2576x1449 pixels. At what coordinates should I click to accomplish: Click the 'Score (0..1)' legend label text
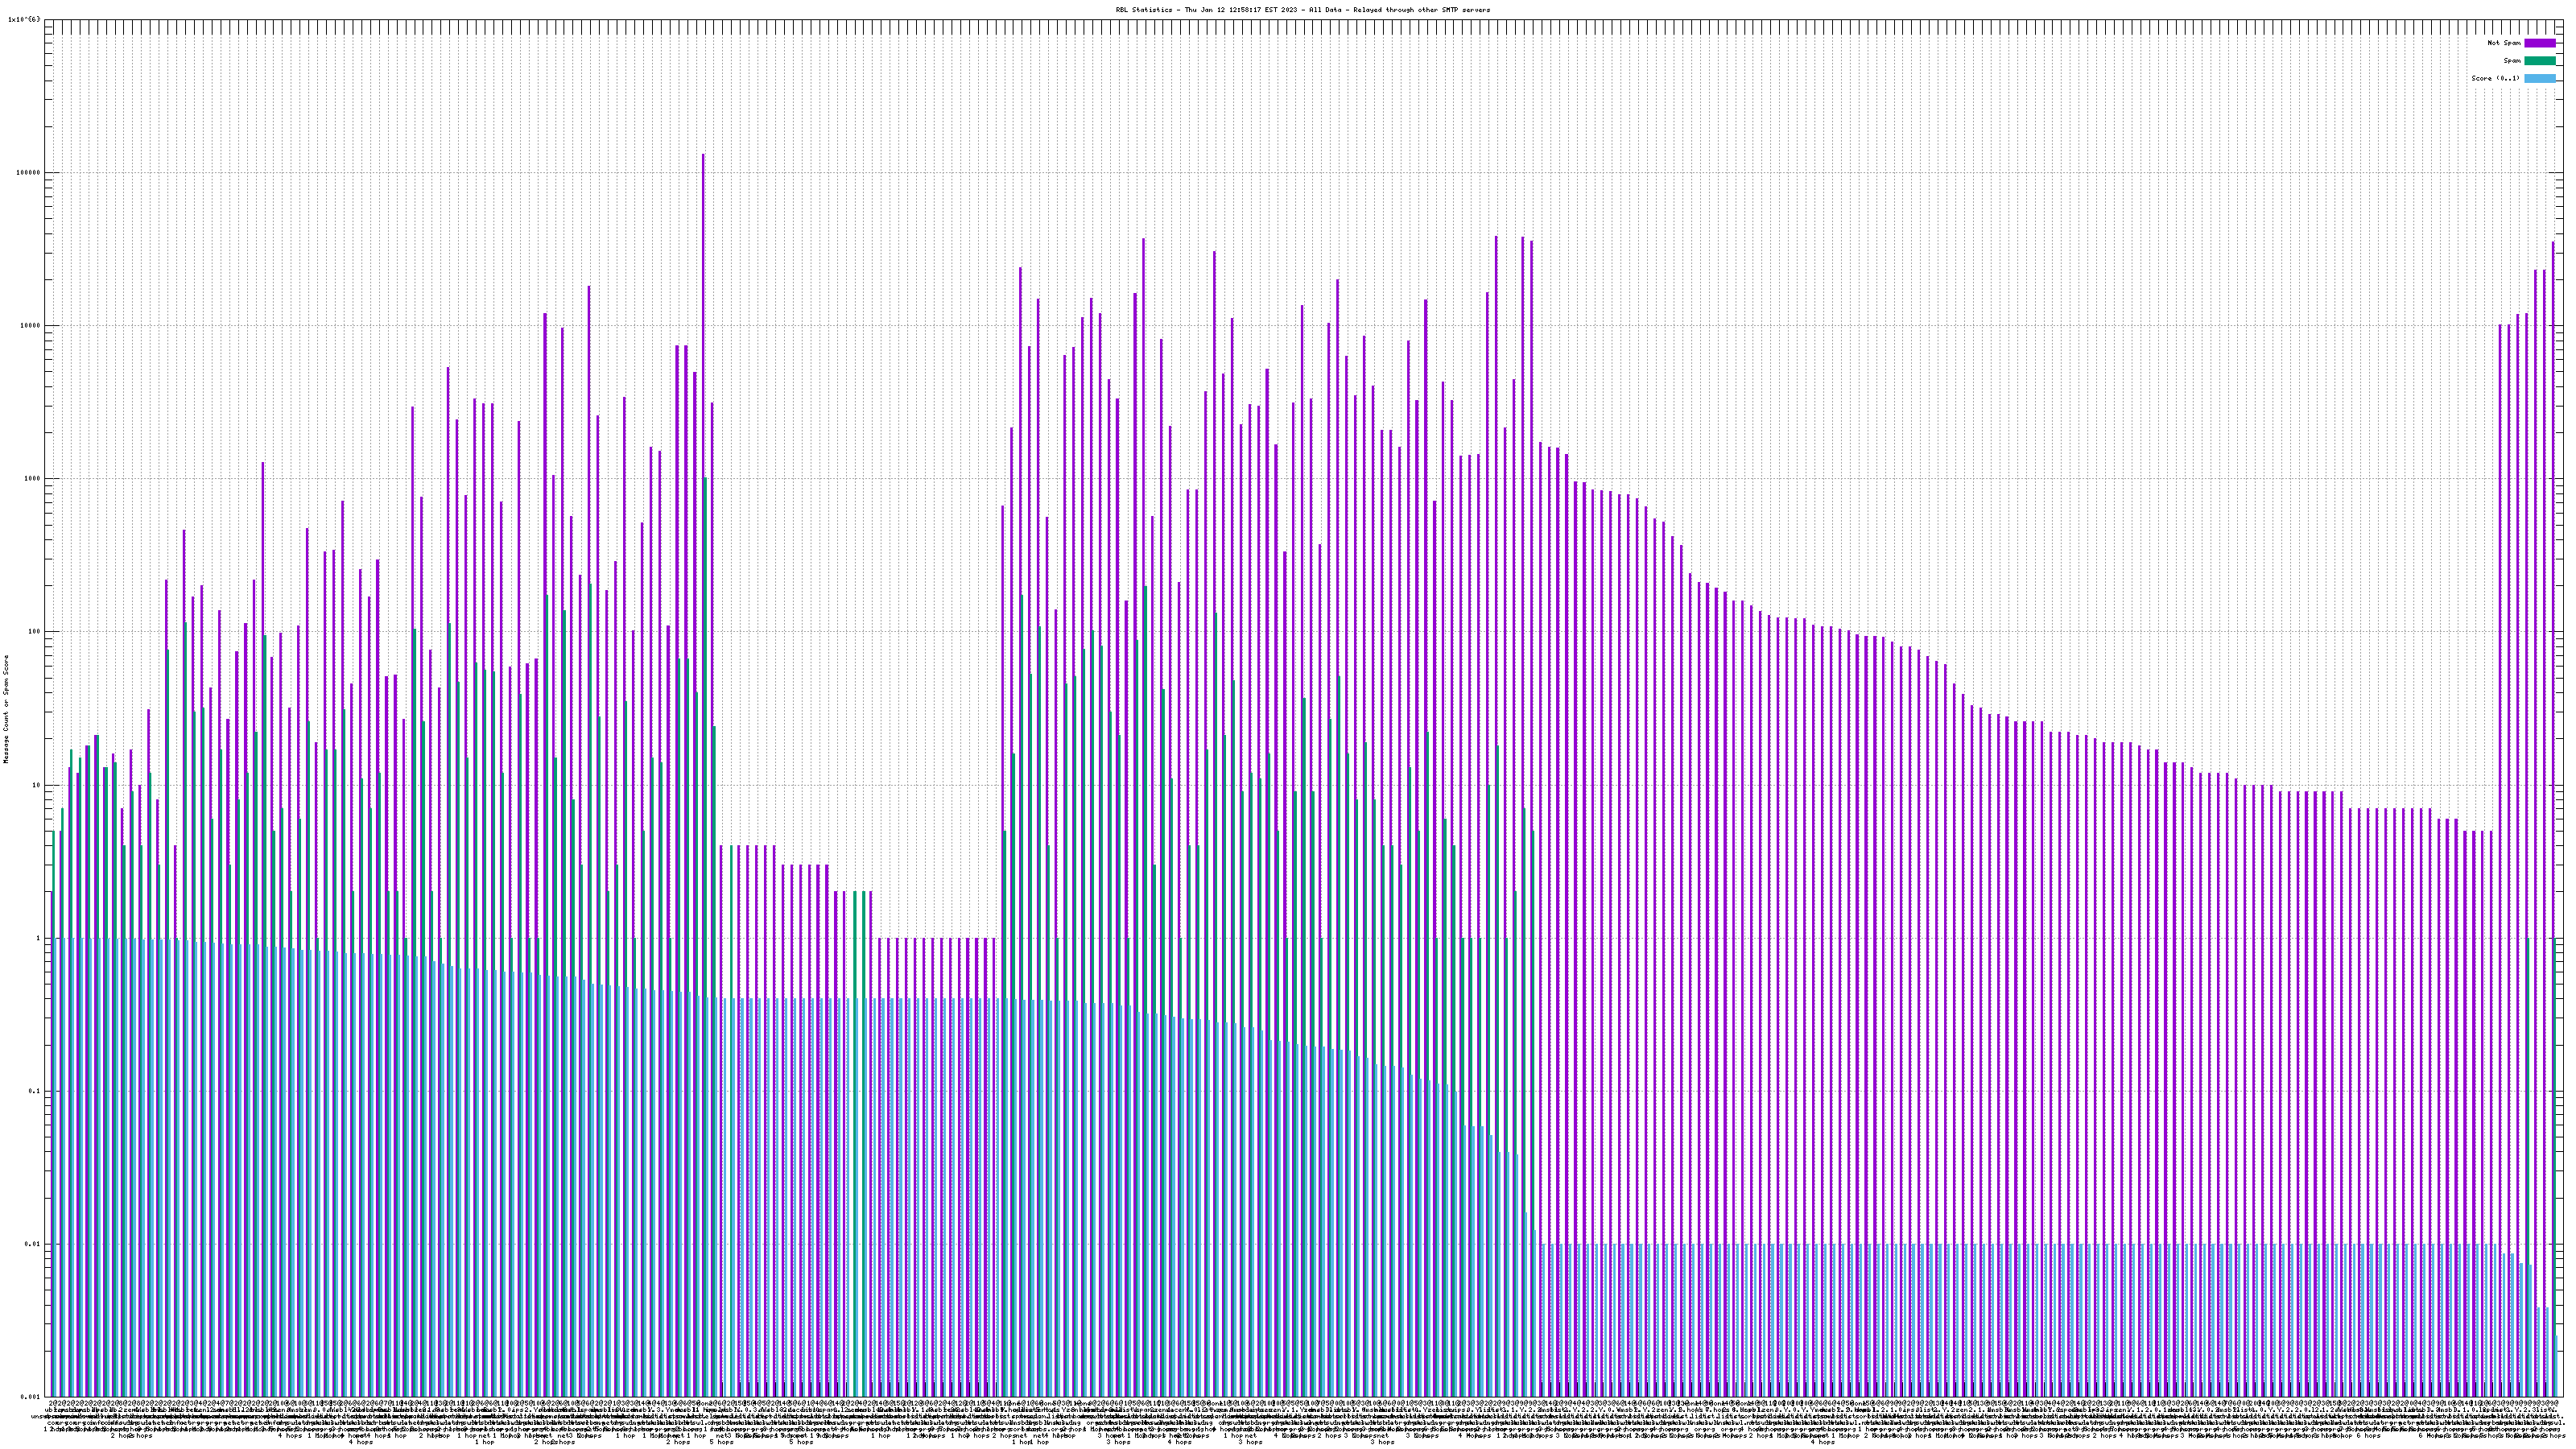pyautogui.click(x=2495, y=78)
